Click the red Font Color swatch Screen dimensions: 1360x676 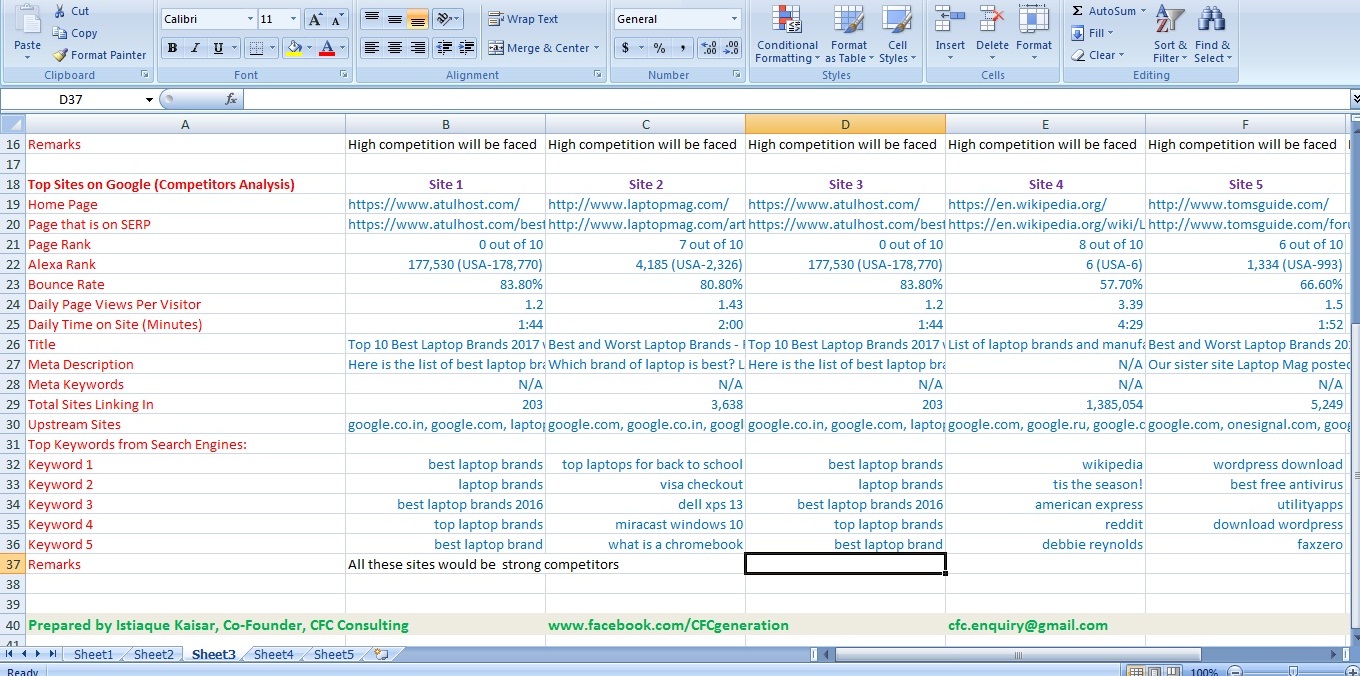click(x=327, y=47)
